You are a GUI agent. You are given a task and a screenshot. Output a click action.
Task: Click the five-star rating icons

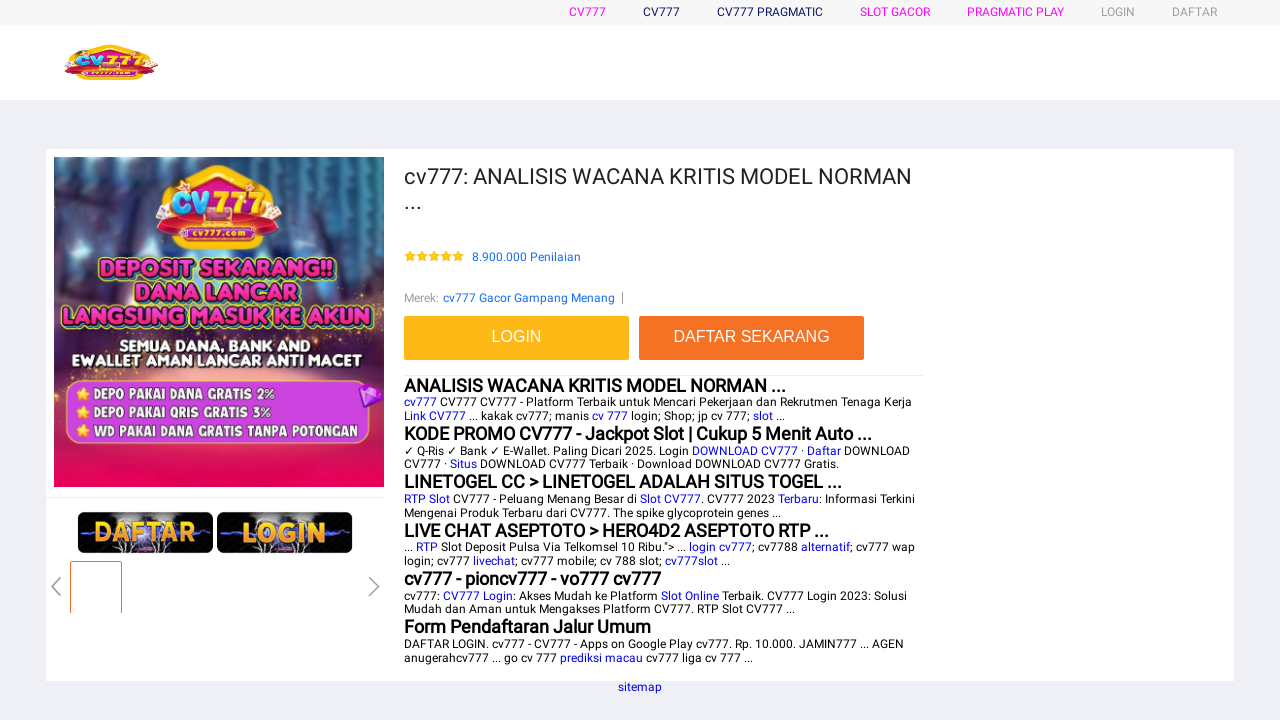pos(434,256)
